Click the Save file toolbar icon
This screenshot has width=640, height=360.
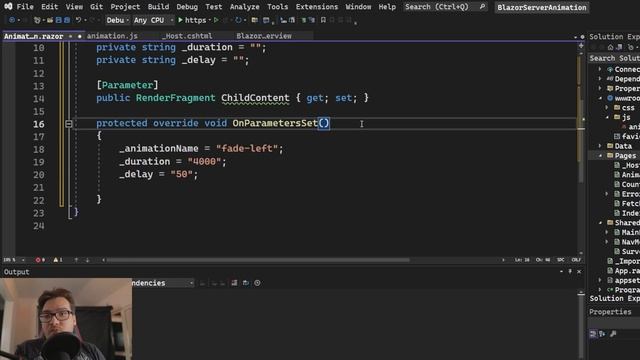[x=58, y=20]
